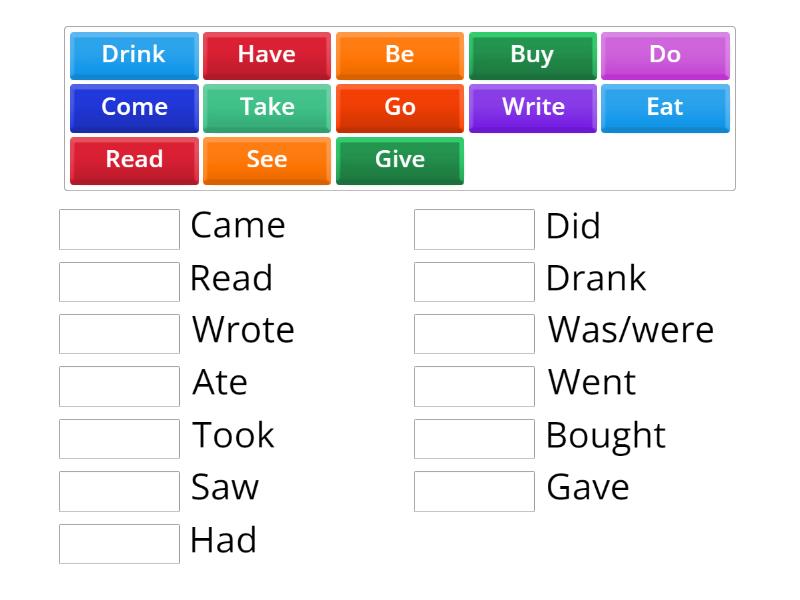Select the Have word tile
The width and height of the screenshot is (800, 600).
[266, 55]
